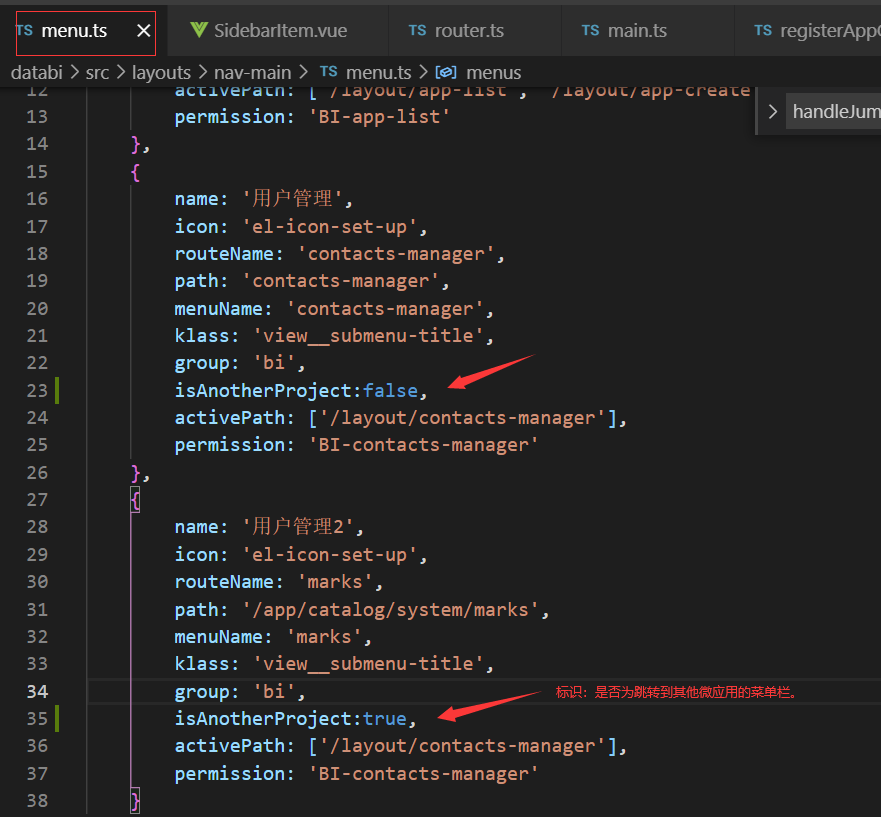Click src breadcrumb segment

point(97,72)
